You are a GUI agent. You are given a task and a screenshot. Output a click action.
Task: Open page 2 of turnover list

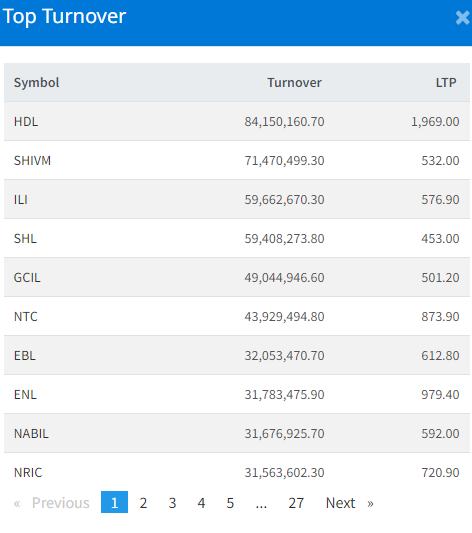[143, 503]
